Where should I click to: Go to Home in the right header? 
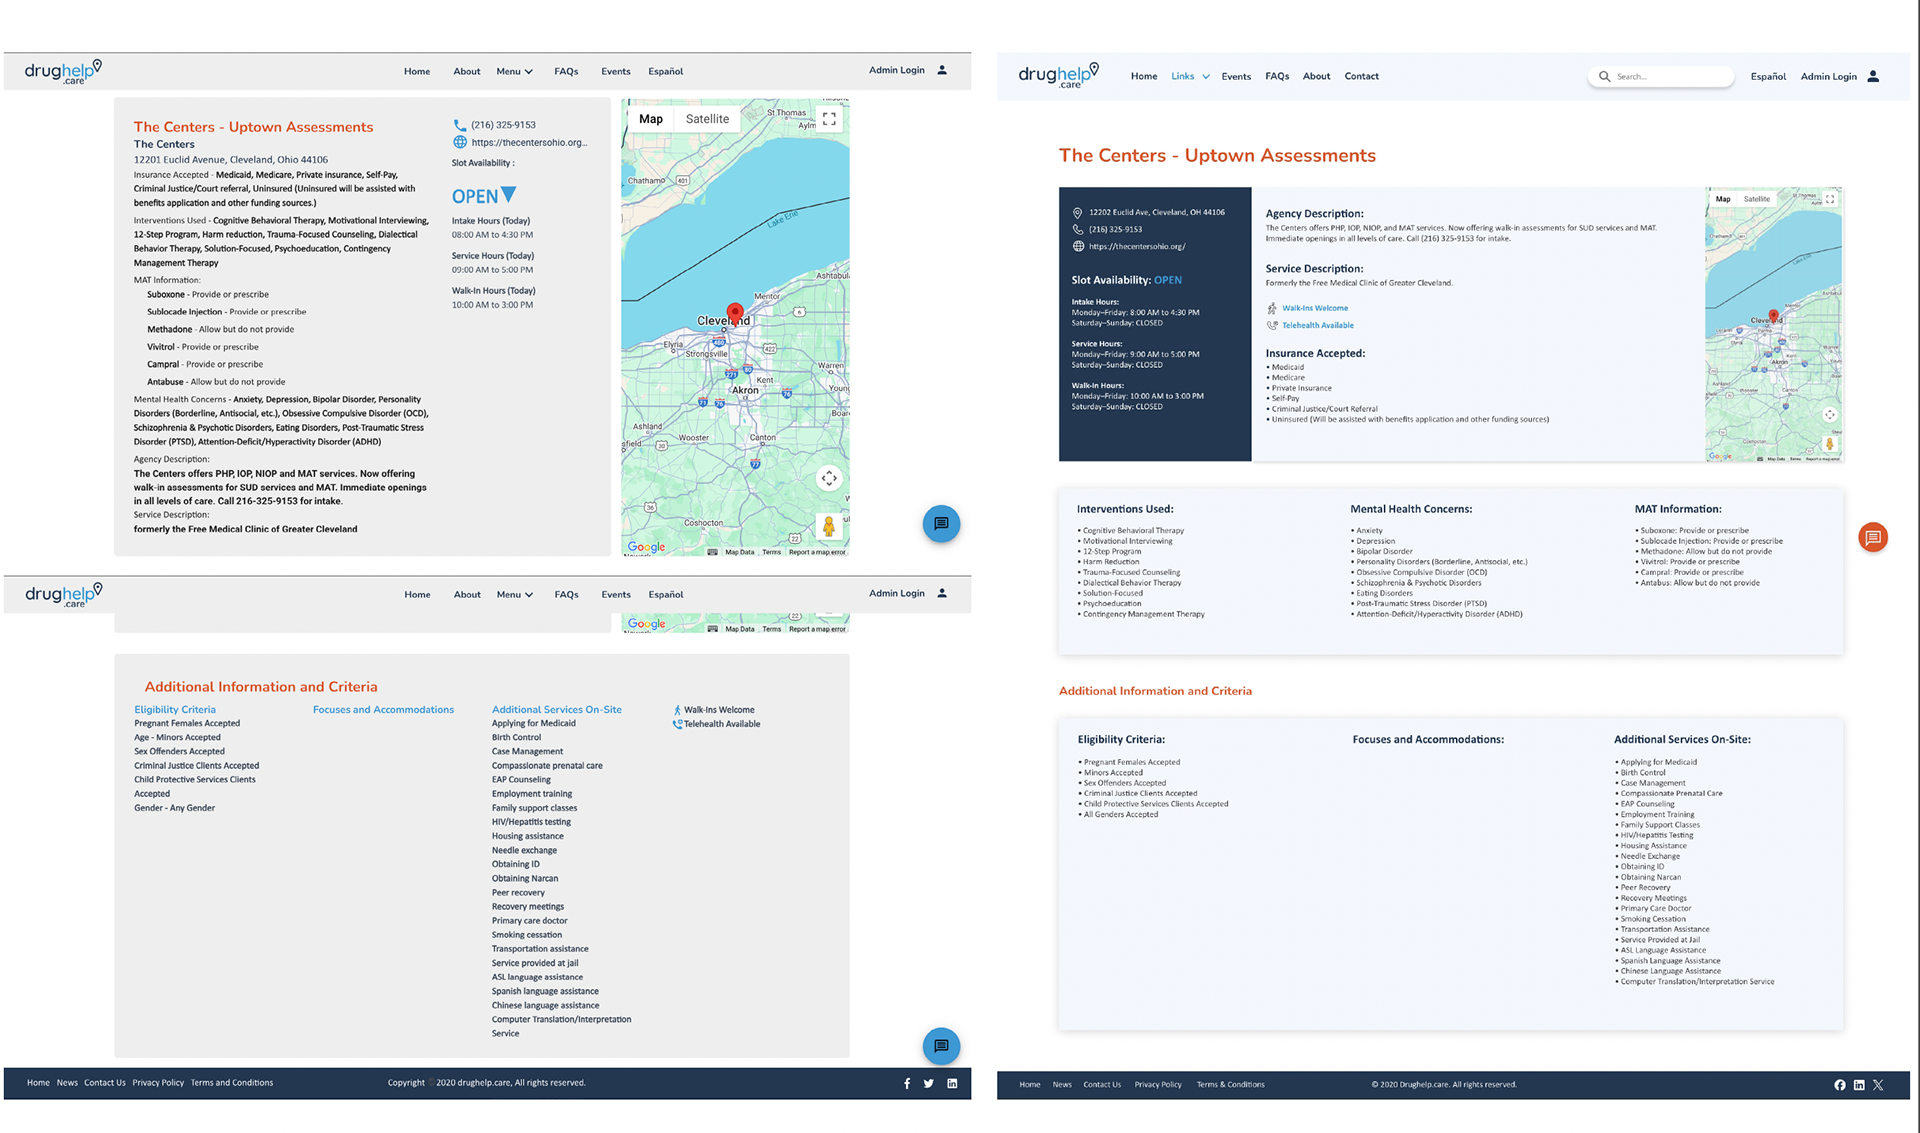click(x=1144, y=76)
